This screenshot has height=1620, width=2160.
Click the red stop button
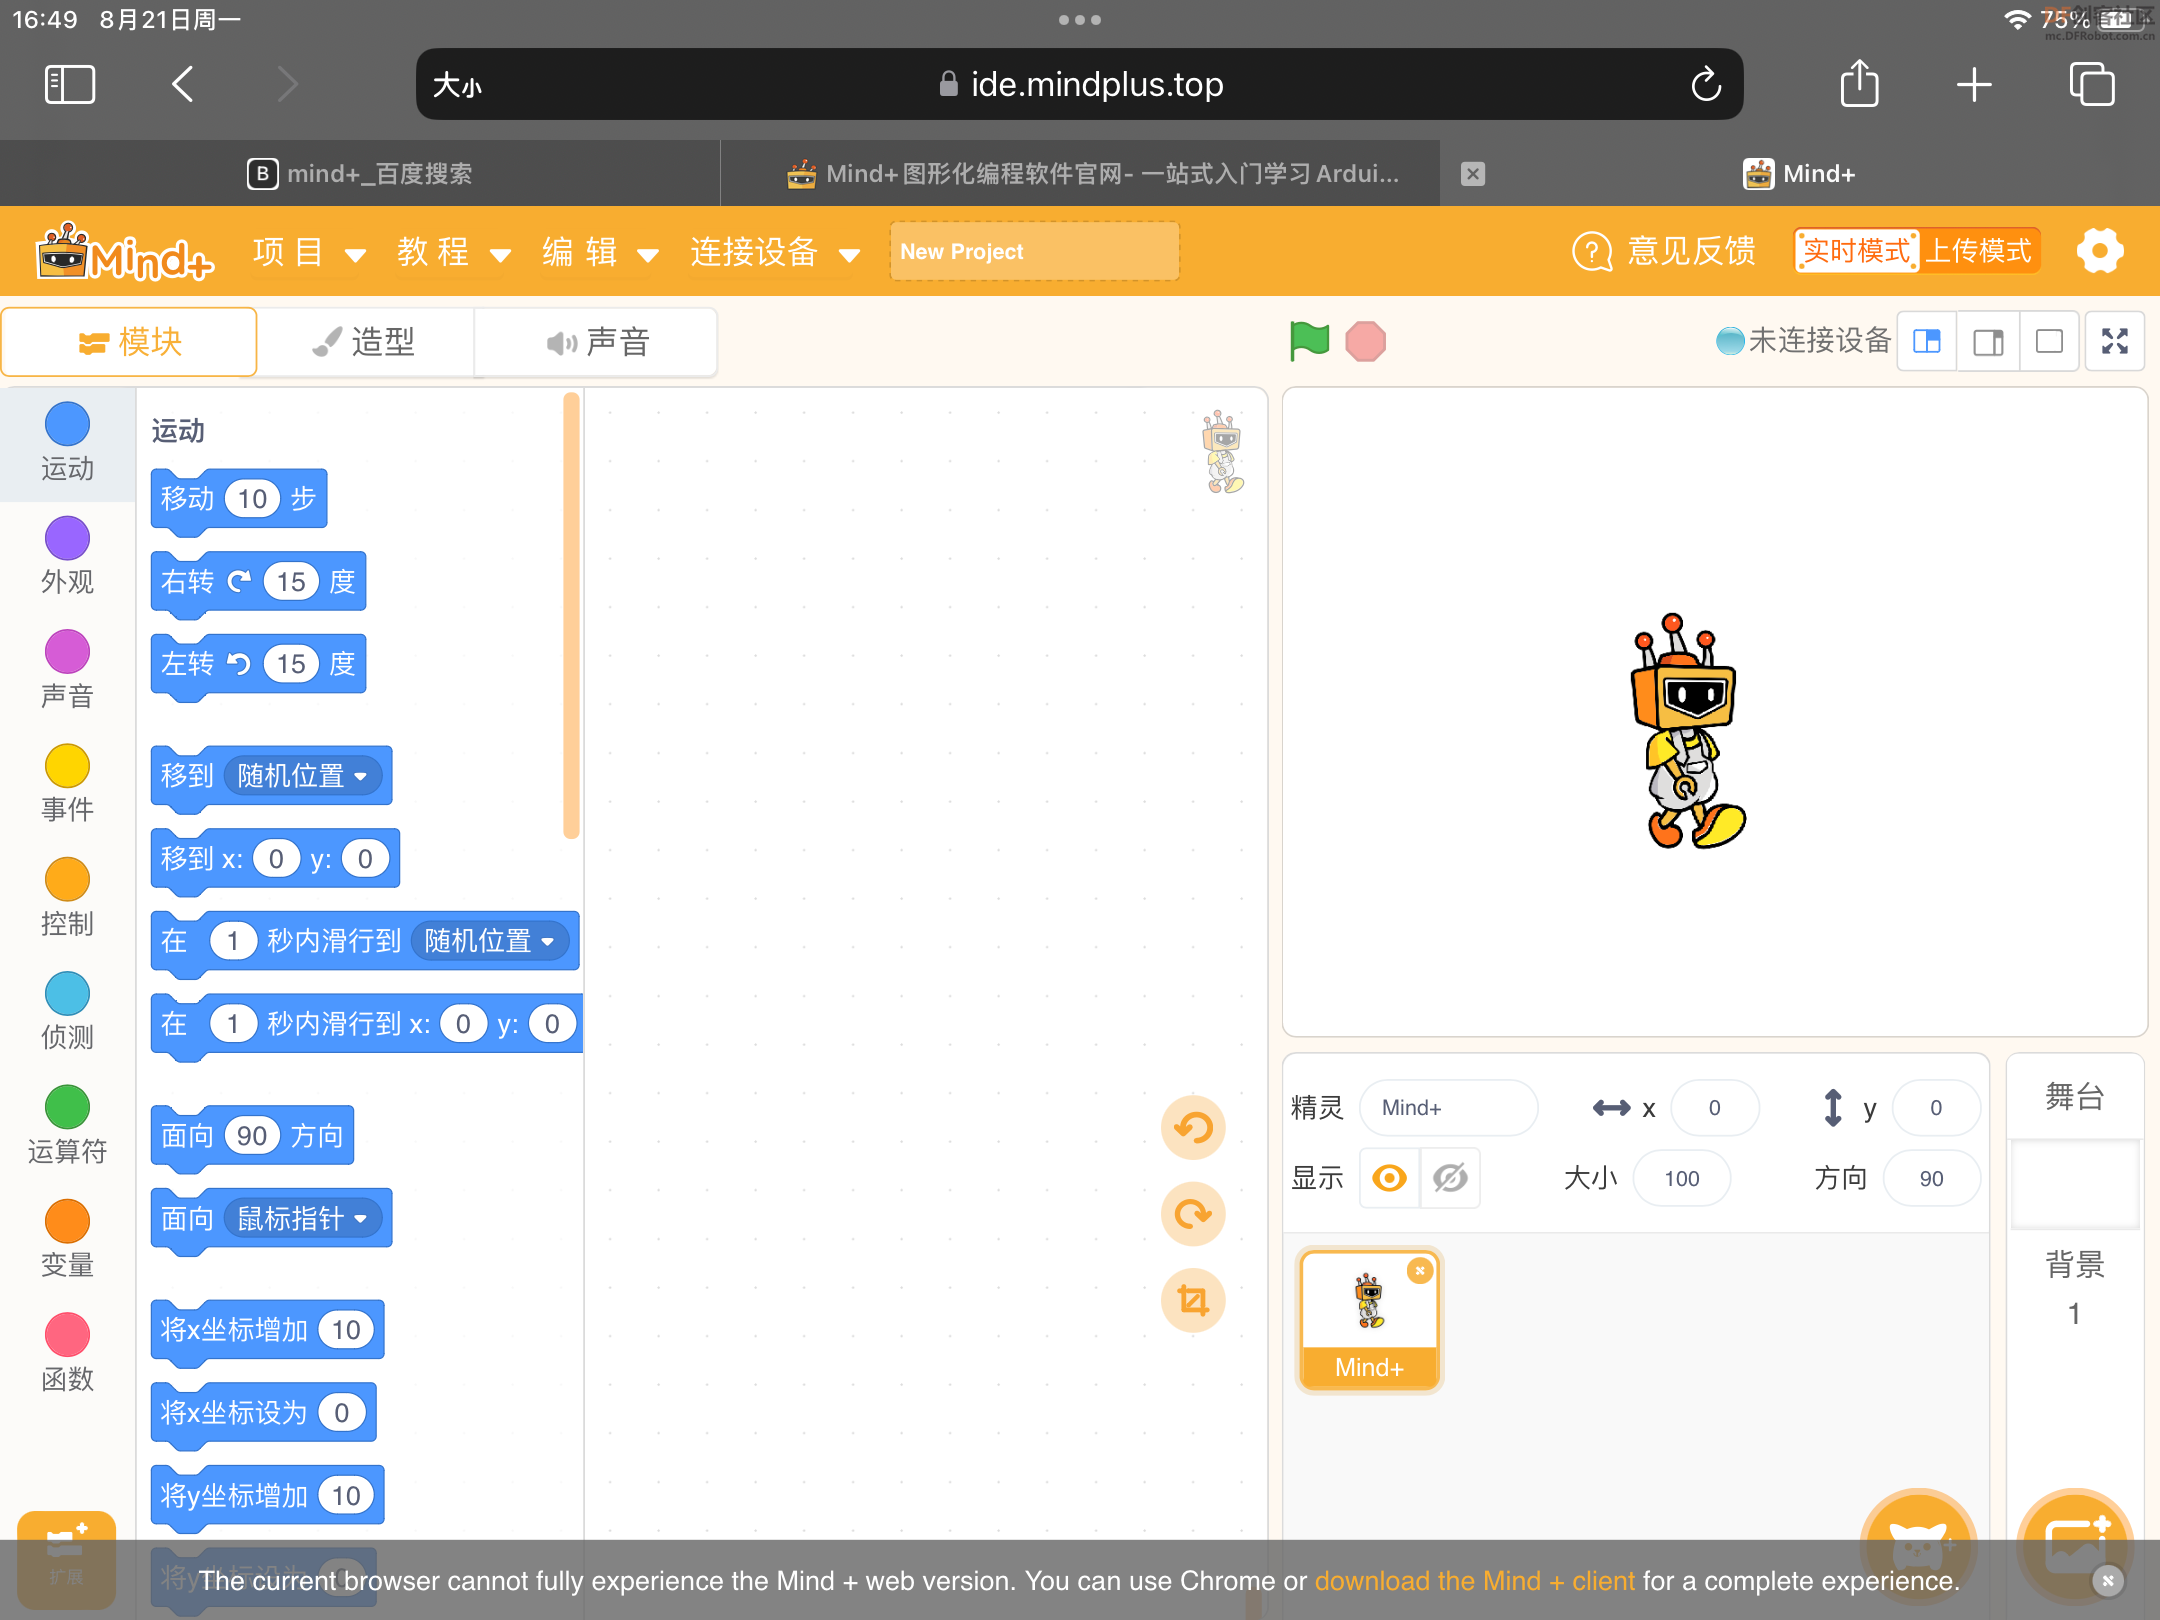click(1365, 341)
